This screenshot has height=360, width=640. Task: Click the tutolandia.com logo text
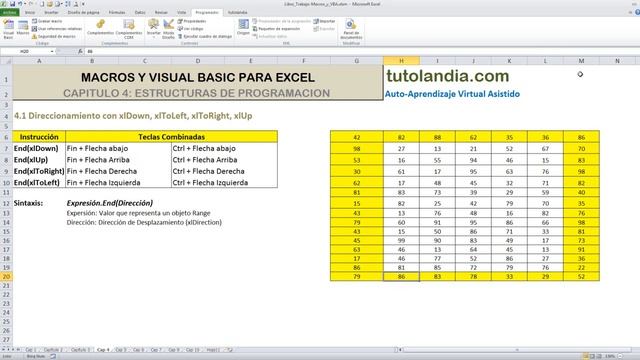tap(447, 76)
